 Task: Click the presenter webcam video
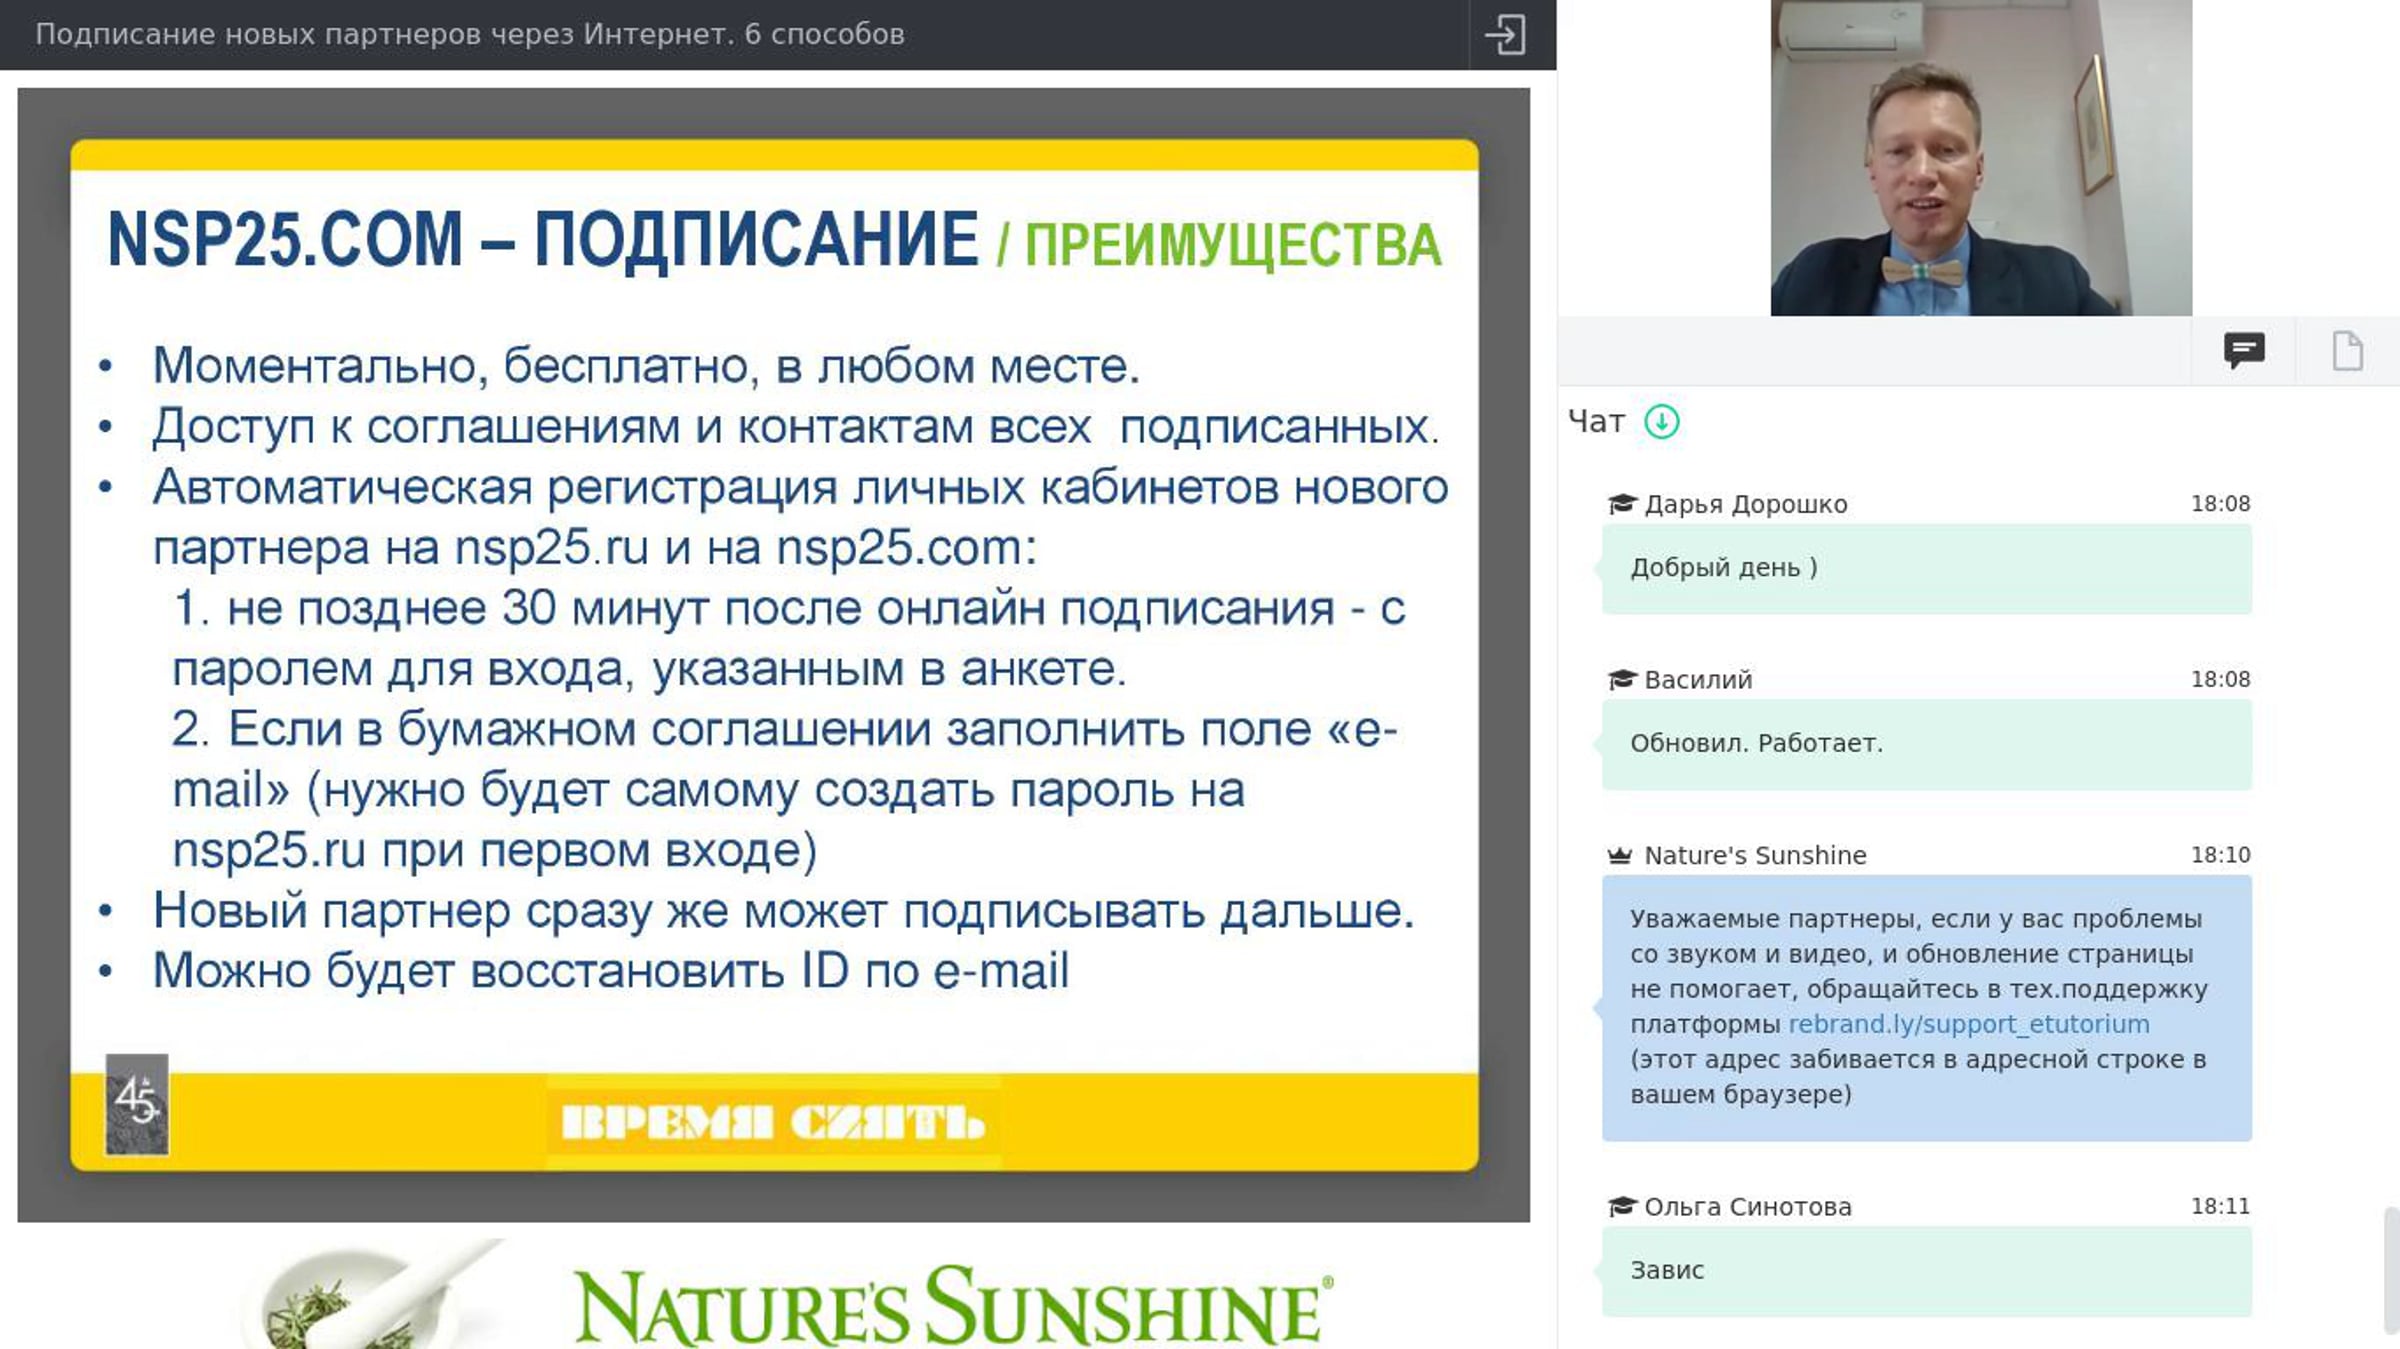click(x=1981, y=158)
